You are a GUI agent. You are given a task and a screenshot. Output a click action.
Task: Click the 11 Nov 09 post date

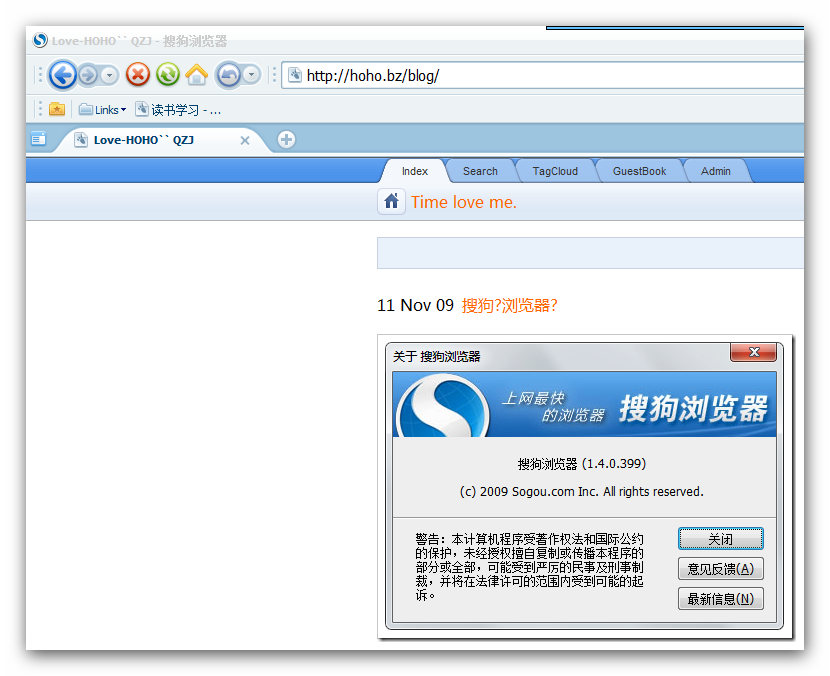point(416,305)
